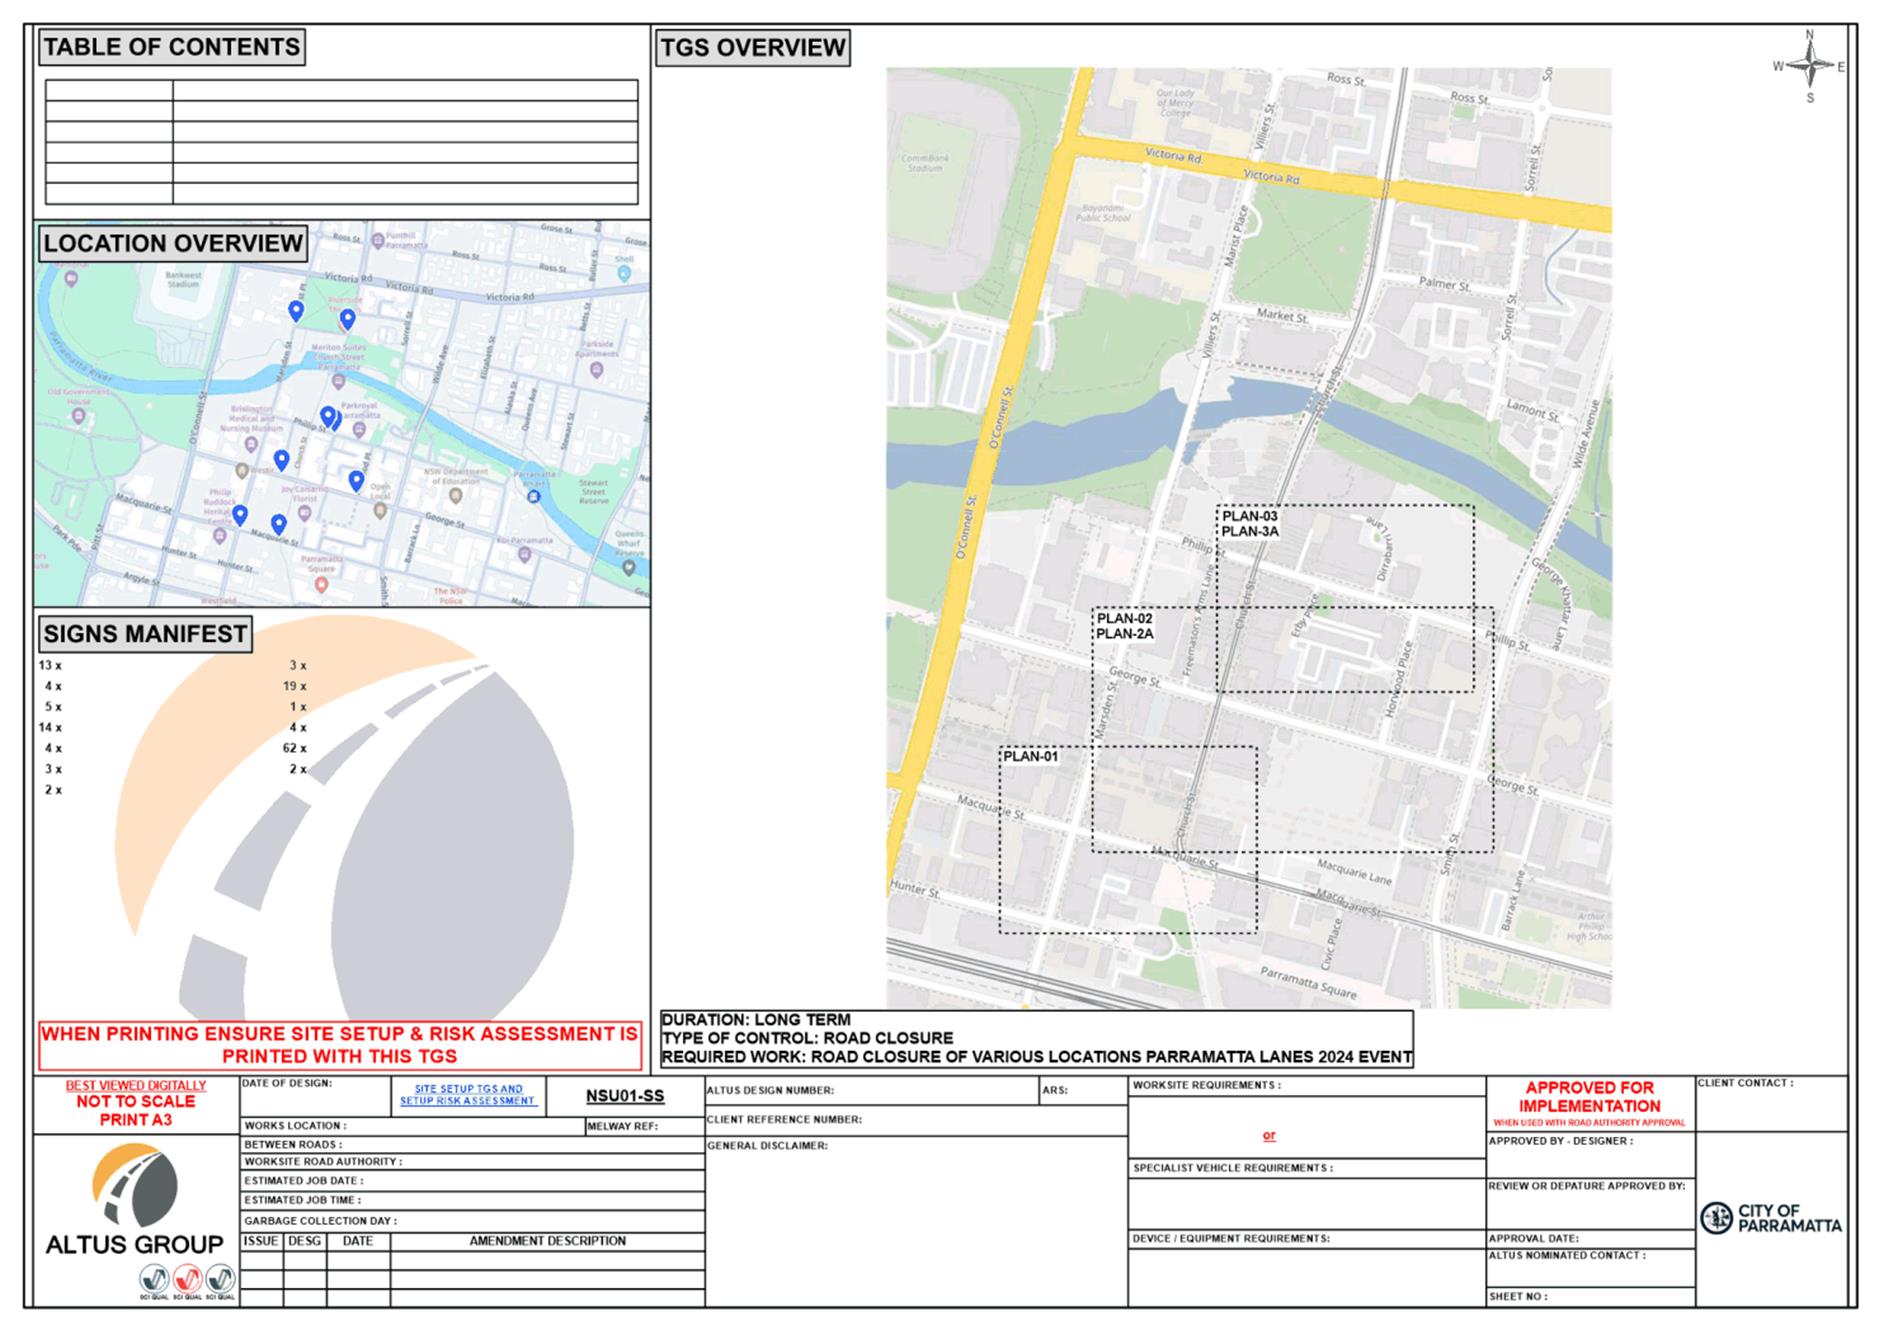Click the Punthill Parramatta hotel marker
Viewport: 1879px width, 1329px height.
377,240
